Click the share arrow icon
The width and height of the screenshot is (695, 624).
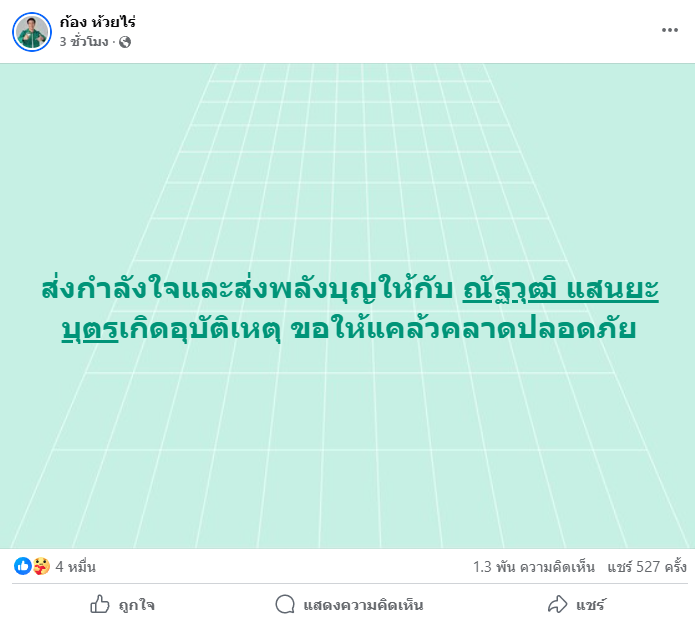557,604
